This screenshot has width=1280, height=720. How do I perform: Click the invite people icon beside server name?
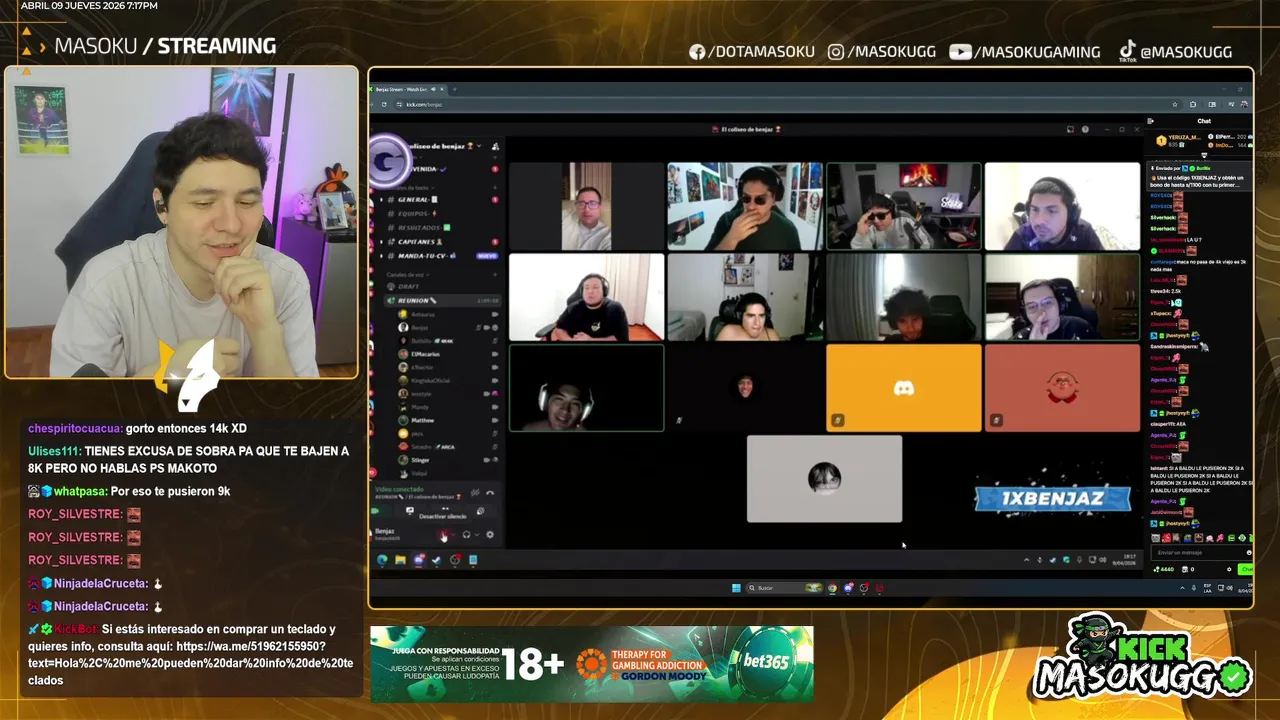[x=495, y=147]
